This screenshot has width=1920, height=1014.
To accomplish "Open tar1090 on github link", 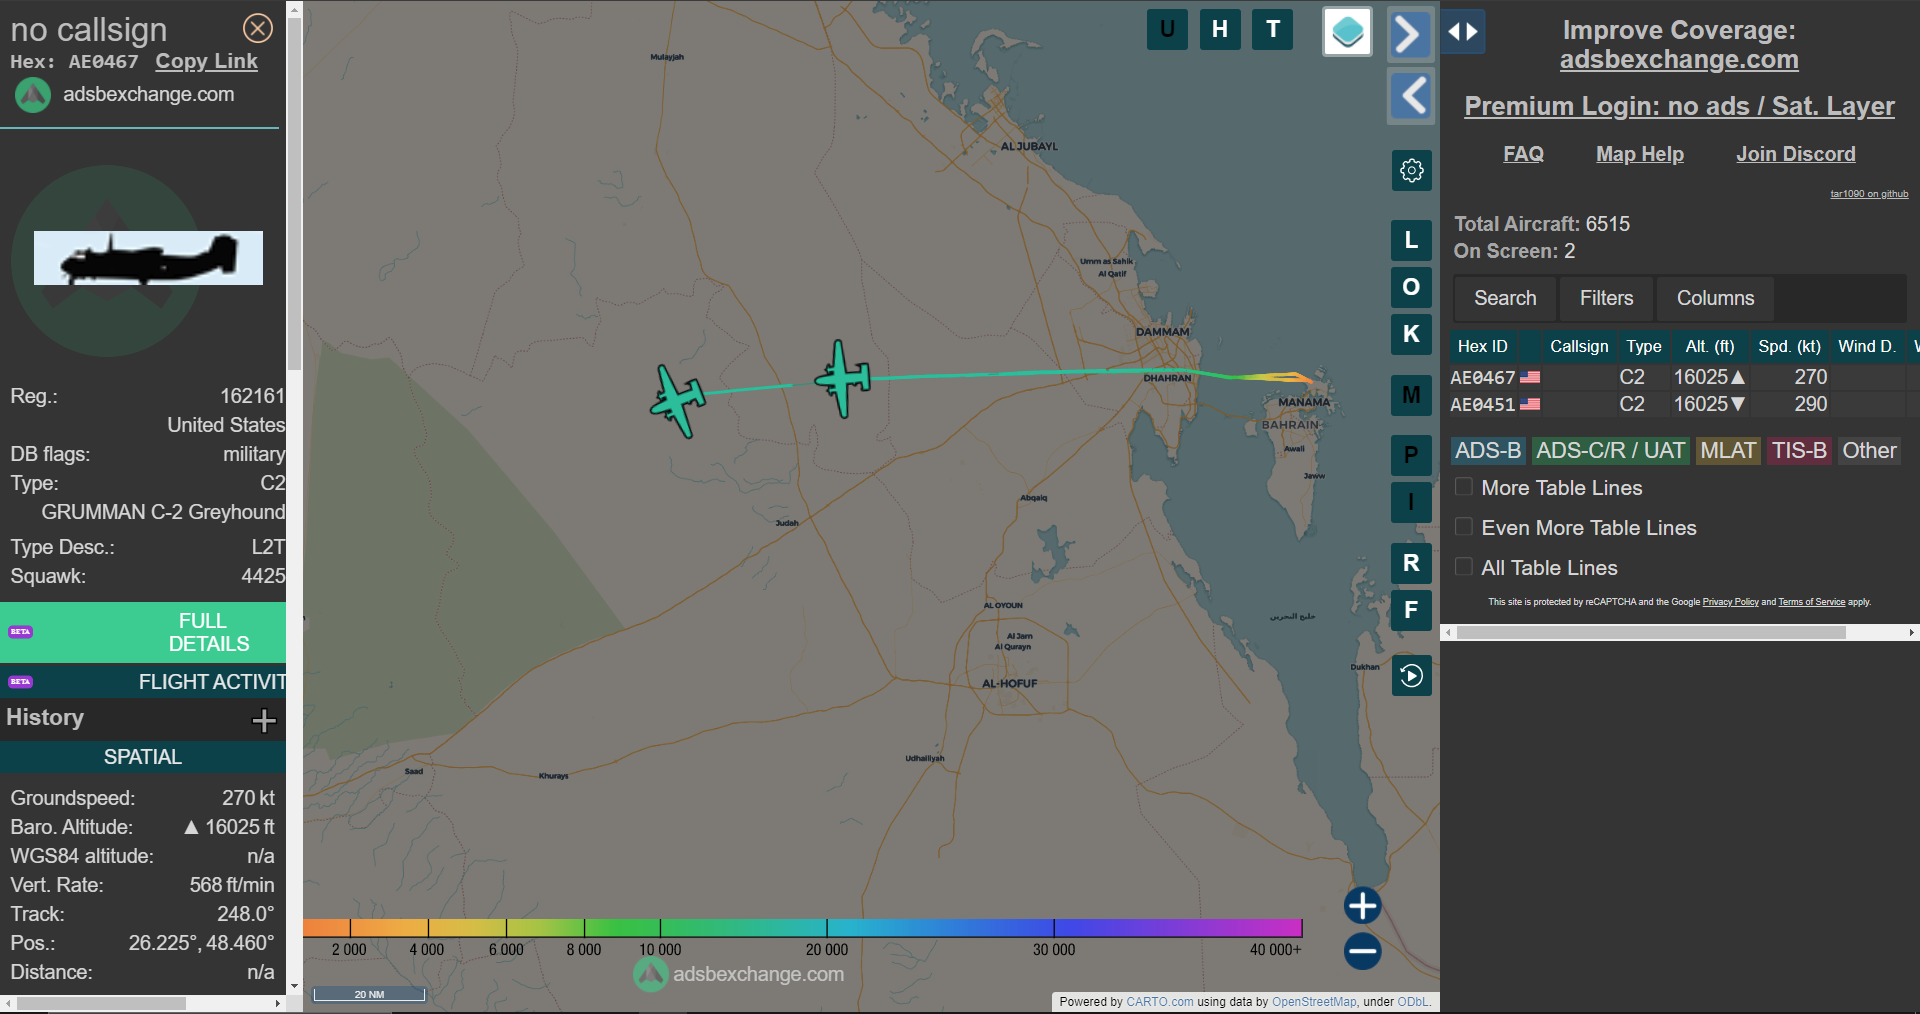I will tap(1869, 194).
